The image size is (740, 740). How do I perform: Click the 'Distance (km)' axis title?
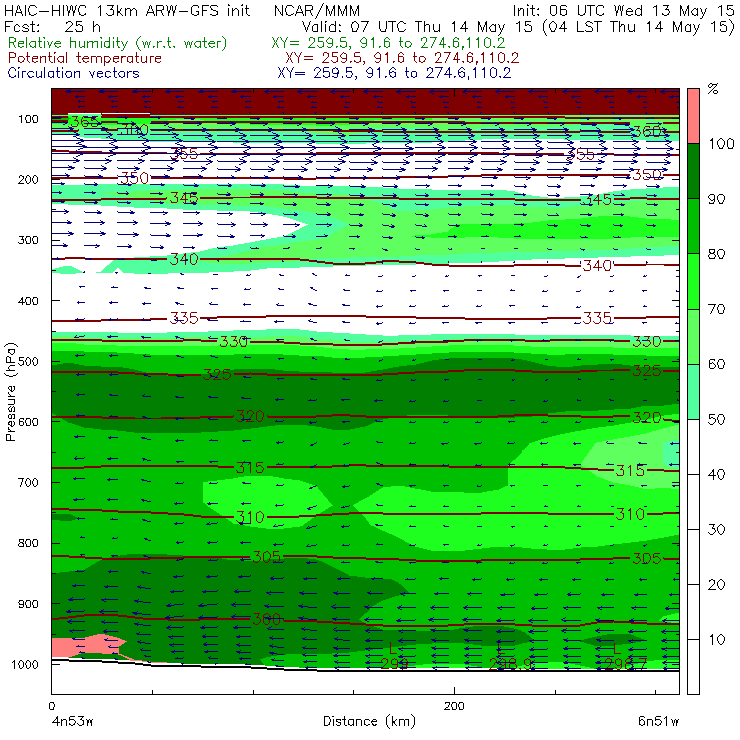tap(369, 721)
